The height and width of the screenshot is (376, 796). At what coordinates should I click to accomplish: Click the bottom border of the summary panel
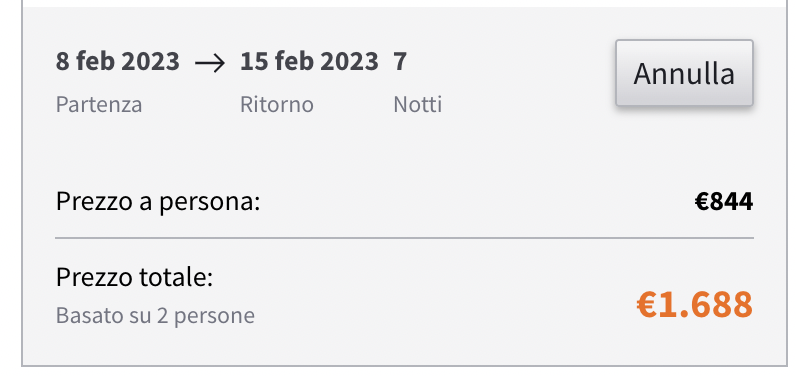point(405,366)
